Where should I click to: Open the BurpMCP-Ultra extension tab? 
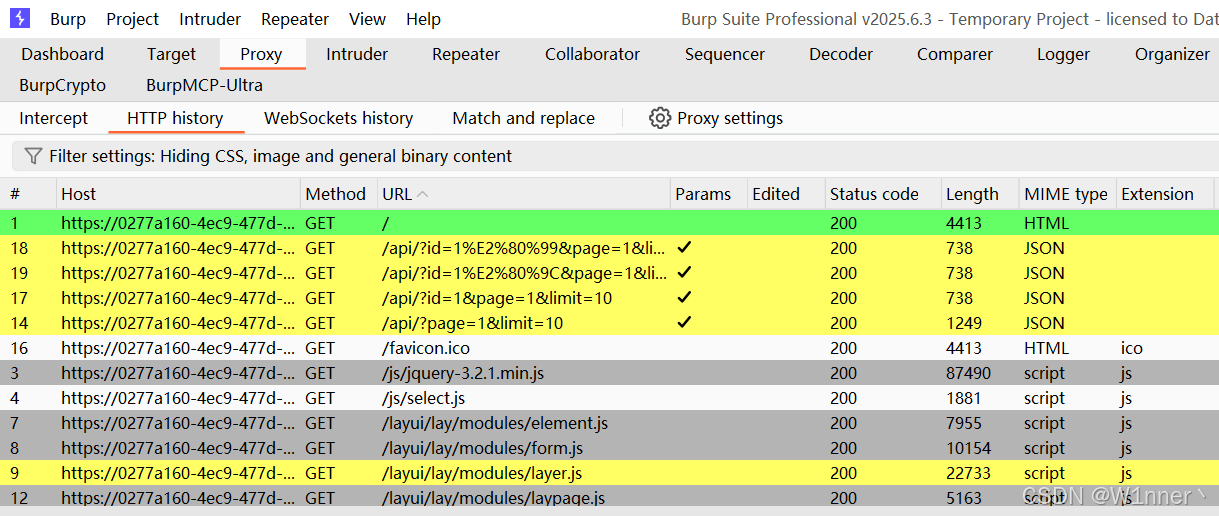(204, 85)
